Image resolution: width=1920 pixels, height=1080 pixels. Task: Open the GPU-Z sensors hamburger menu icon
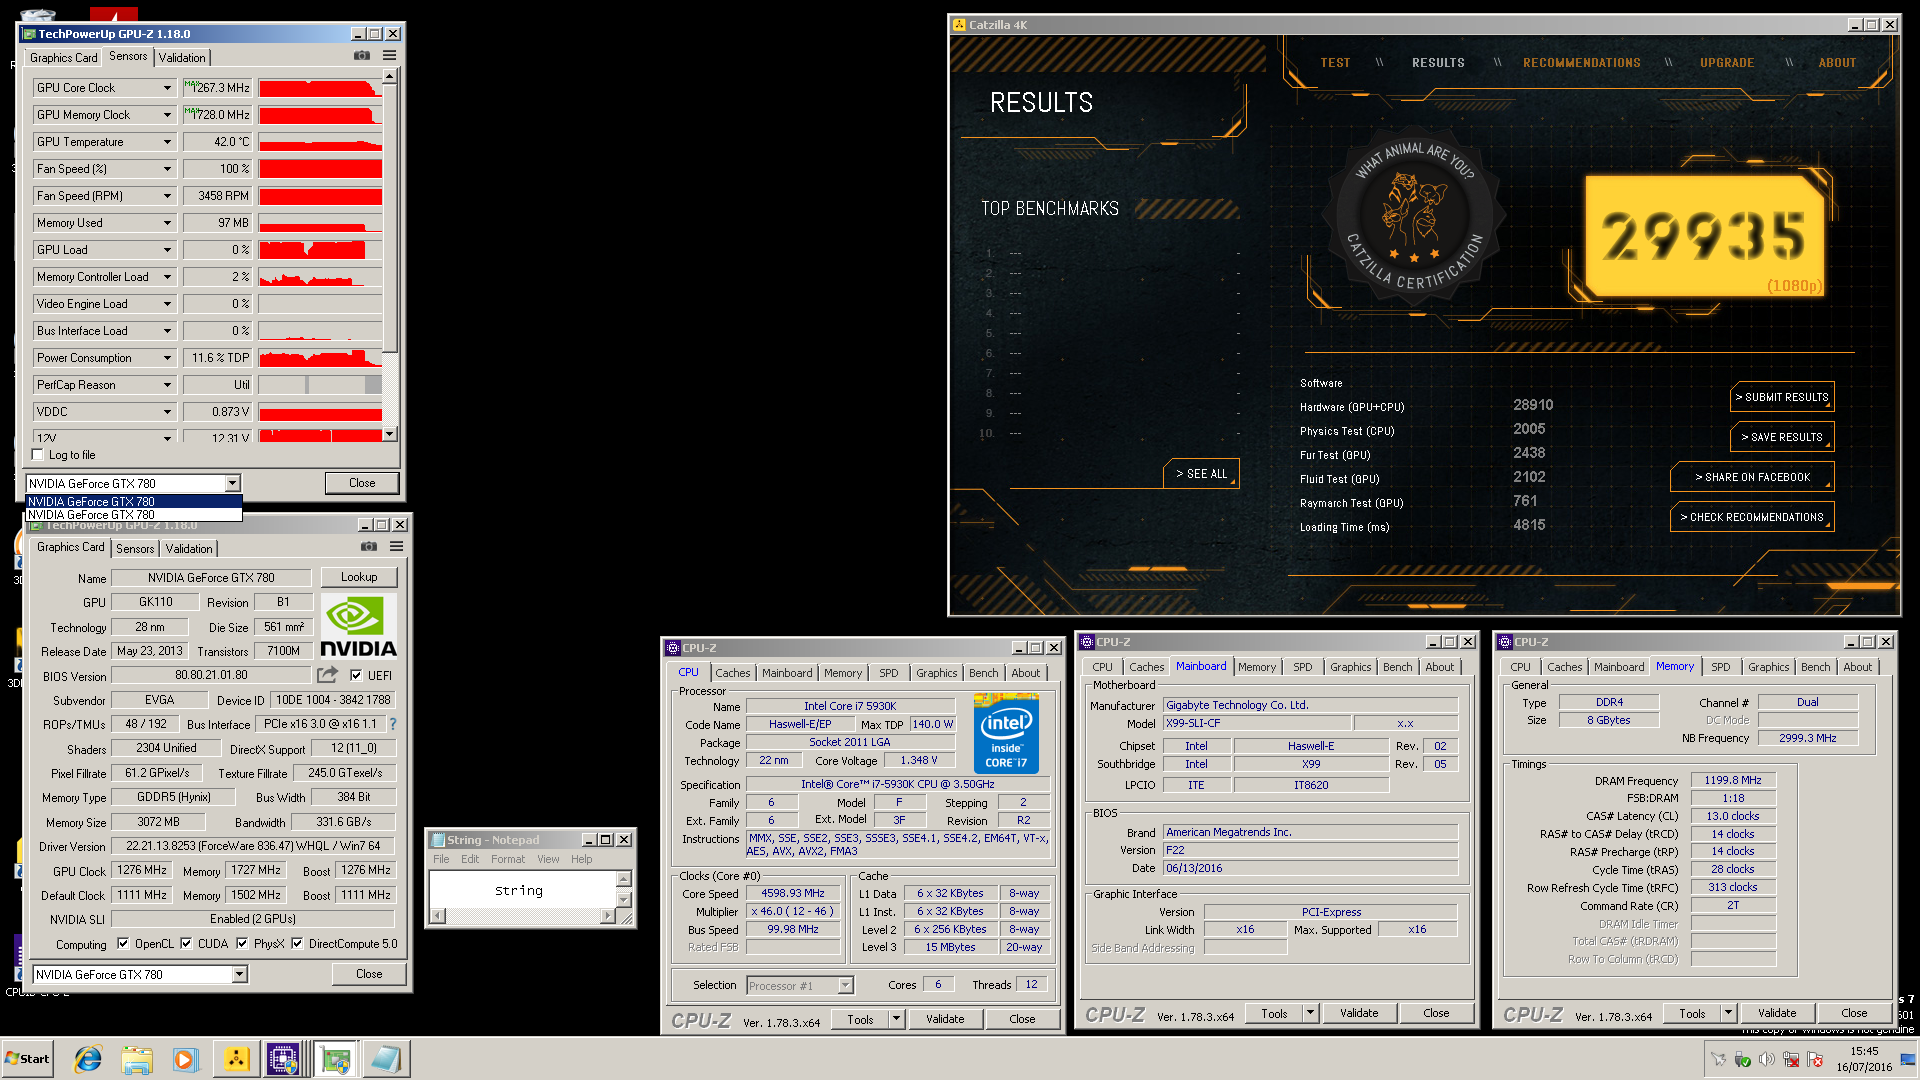[389, 56]
